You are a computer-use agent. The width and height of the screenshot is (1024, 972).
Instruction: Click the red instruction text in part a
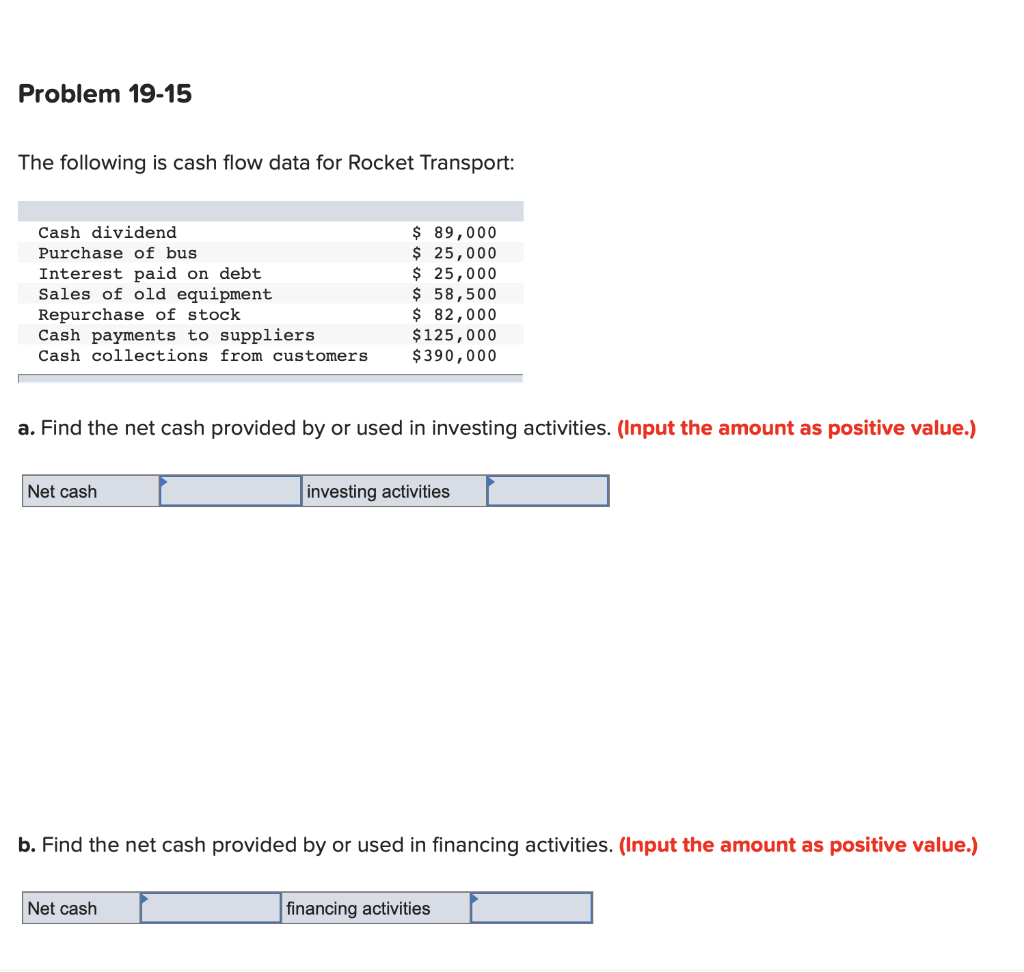(795, 428)
